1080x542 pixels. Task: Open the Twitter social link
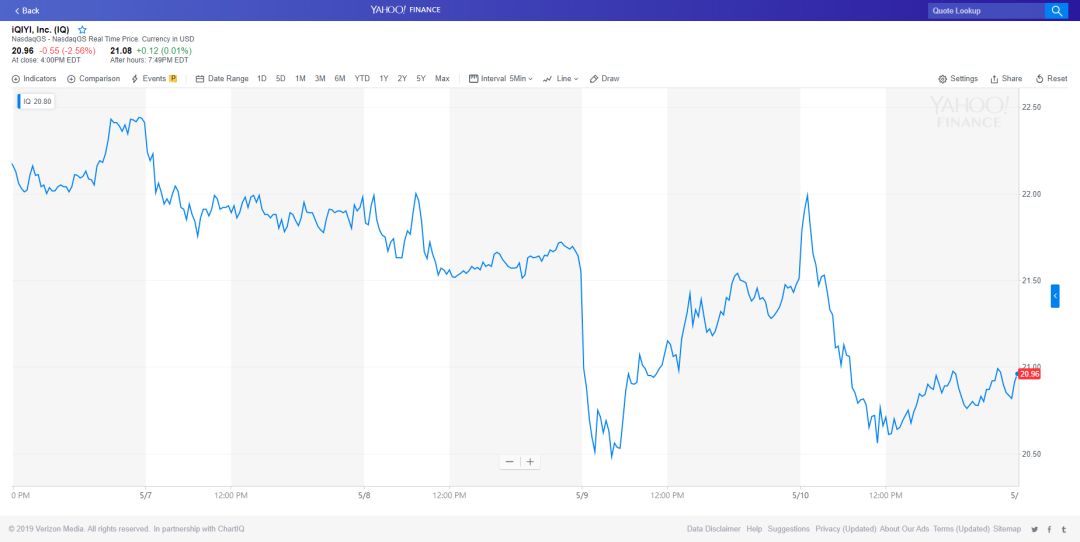(1035, 529)
